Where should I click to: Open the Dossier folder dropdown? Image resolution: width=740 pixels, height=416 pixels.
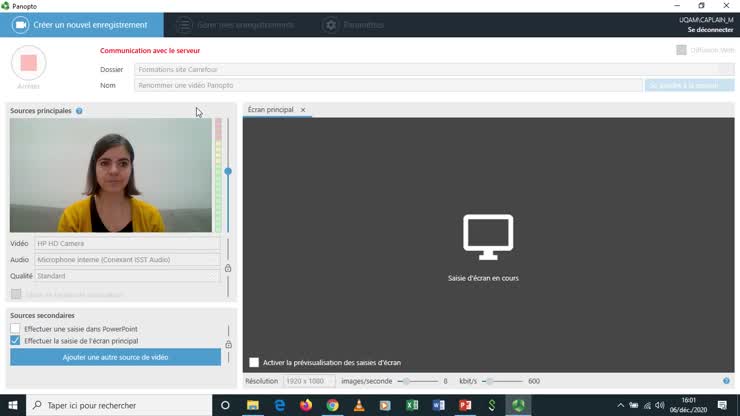coord(434,69)
